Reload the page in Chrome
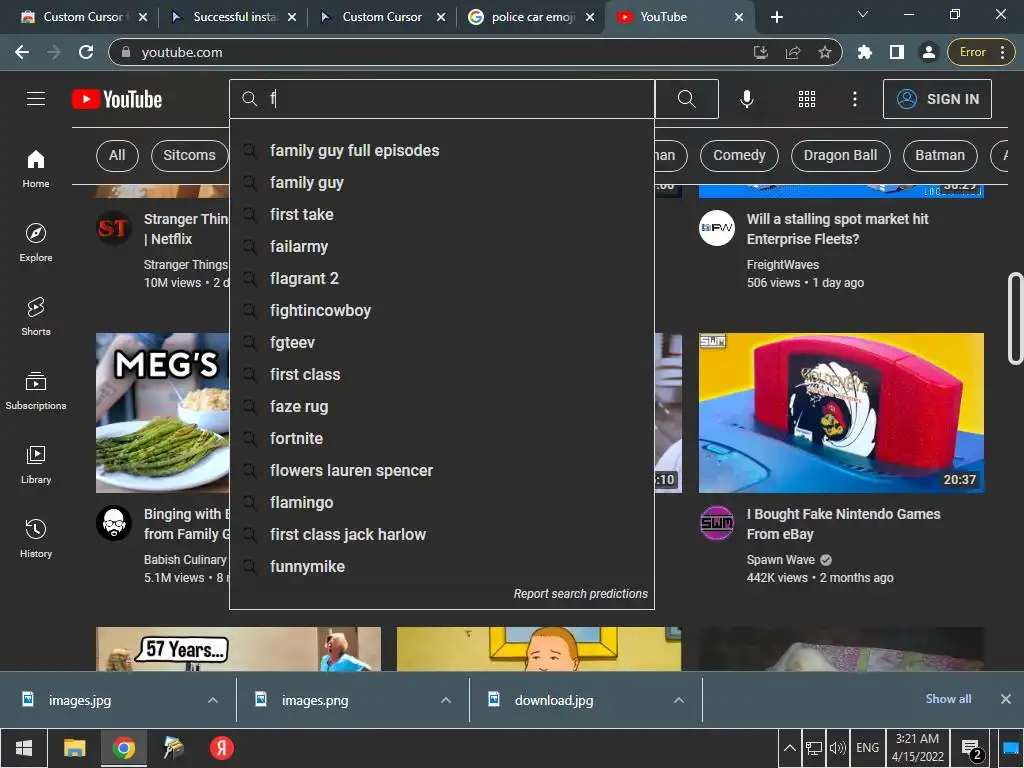The width and height of the screenshot is (1024, 768). point(86,52)
